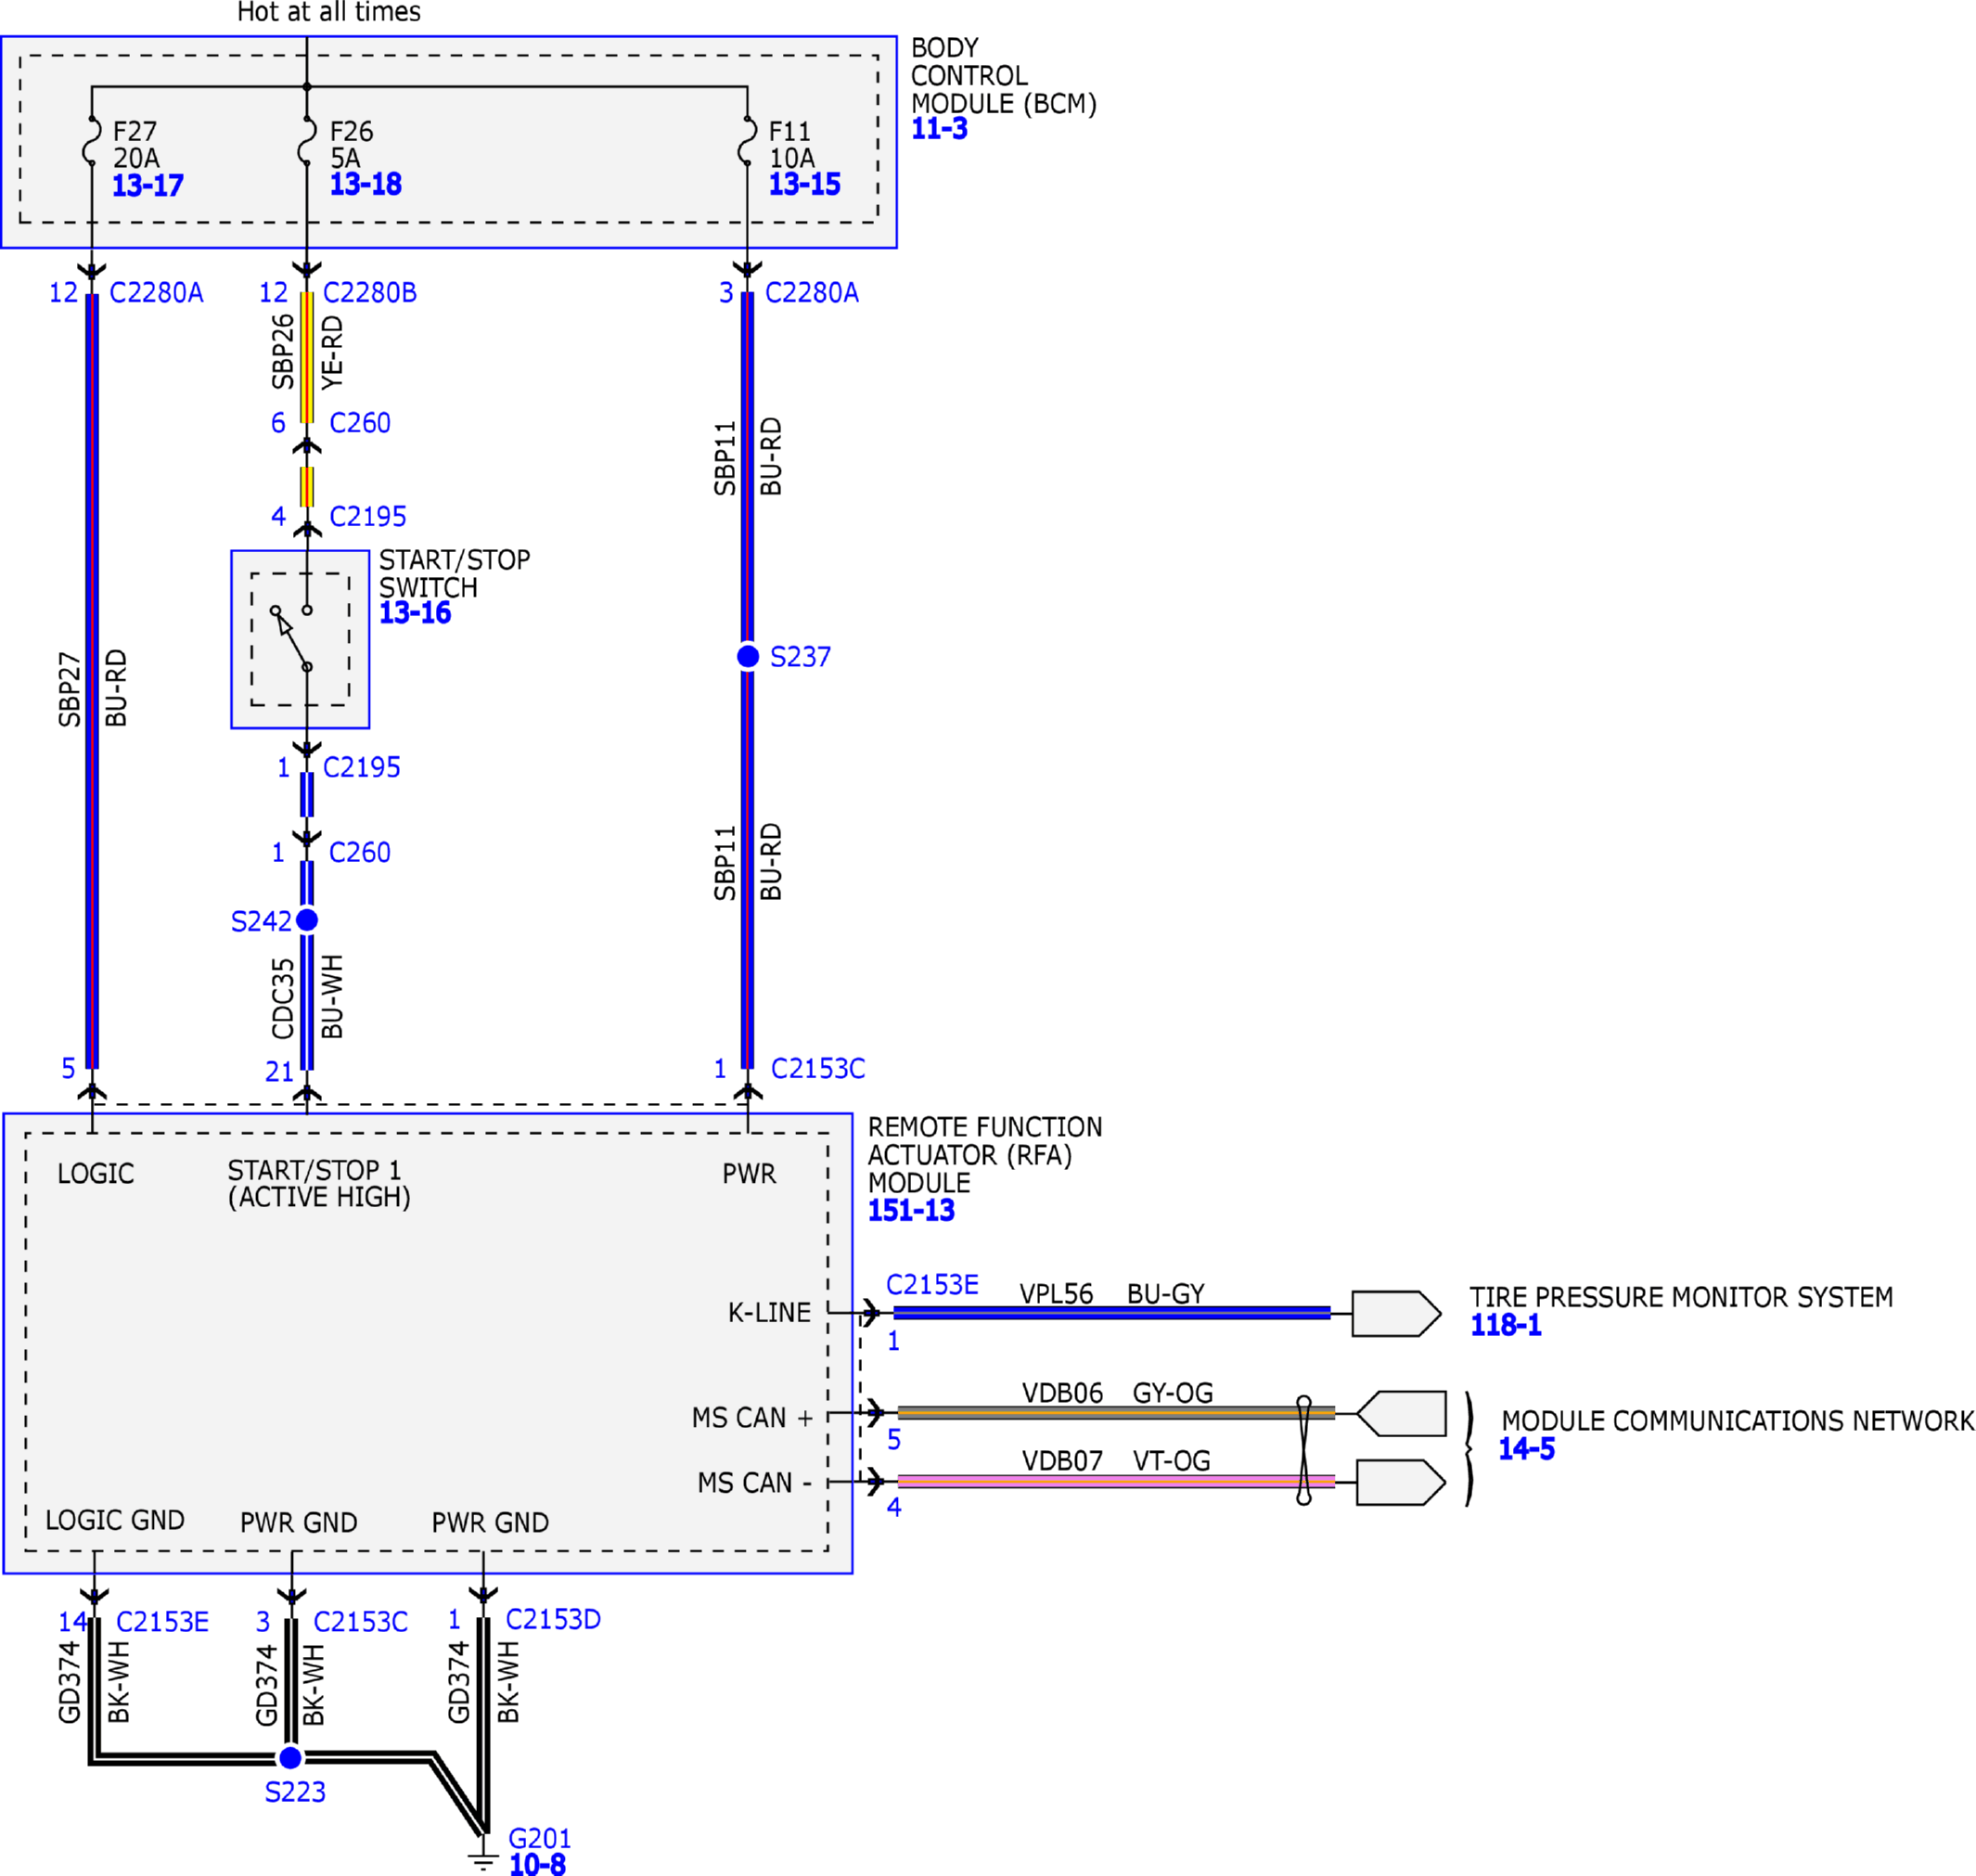This screenshot has width=1976, height=1876.
Task: Select the Hot at all times label
Action: [x=329, y=12]
